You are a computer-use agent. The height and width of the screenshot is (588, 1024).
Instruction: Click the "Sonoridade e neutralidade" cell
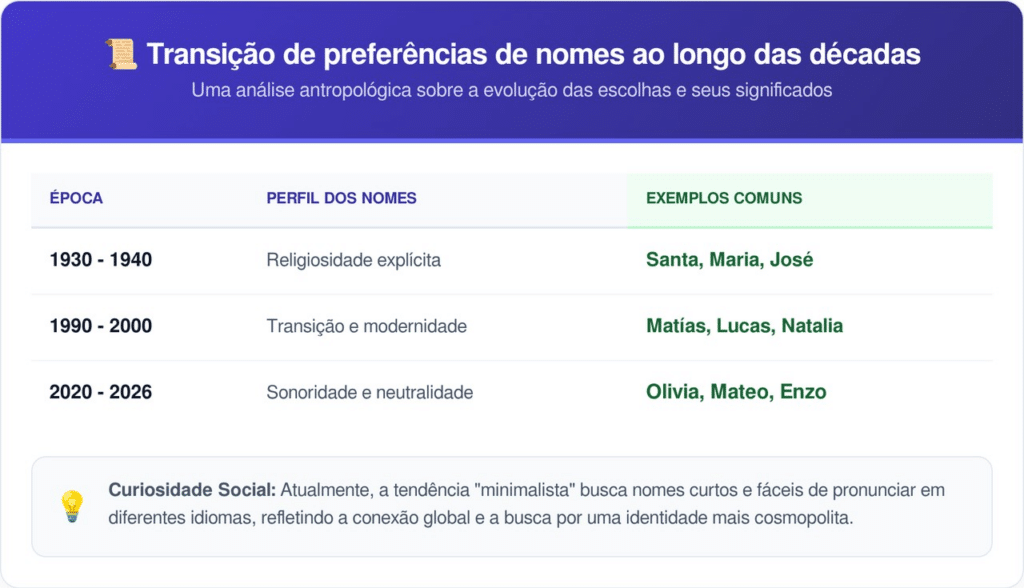369,392
